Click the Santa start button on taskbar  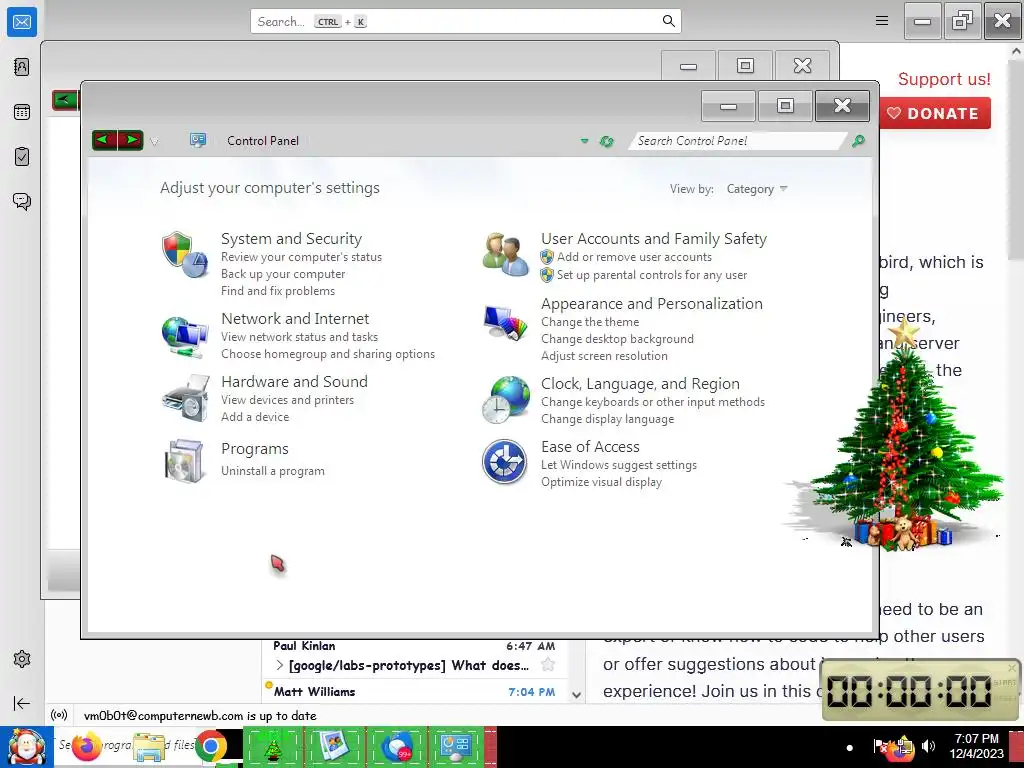click(27, 747)
